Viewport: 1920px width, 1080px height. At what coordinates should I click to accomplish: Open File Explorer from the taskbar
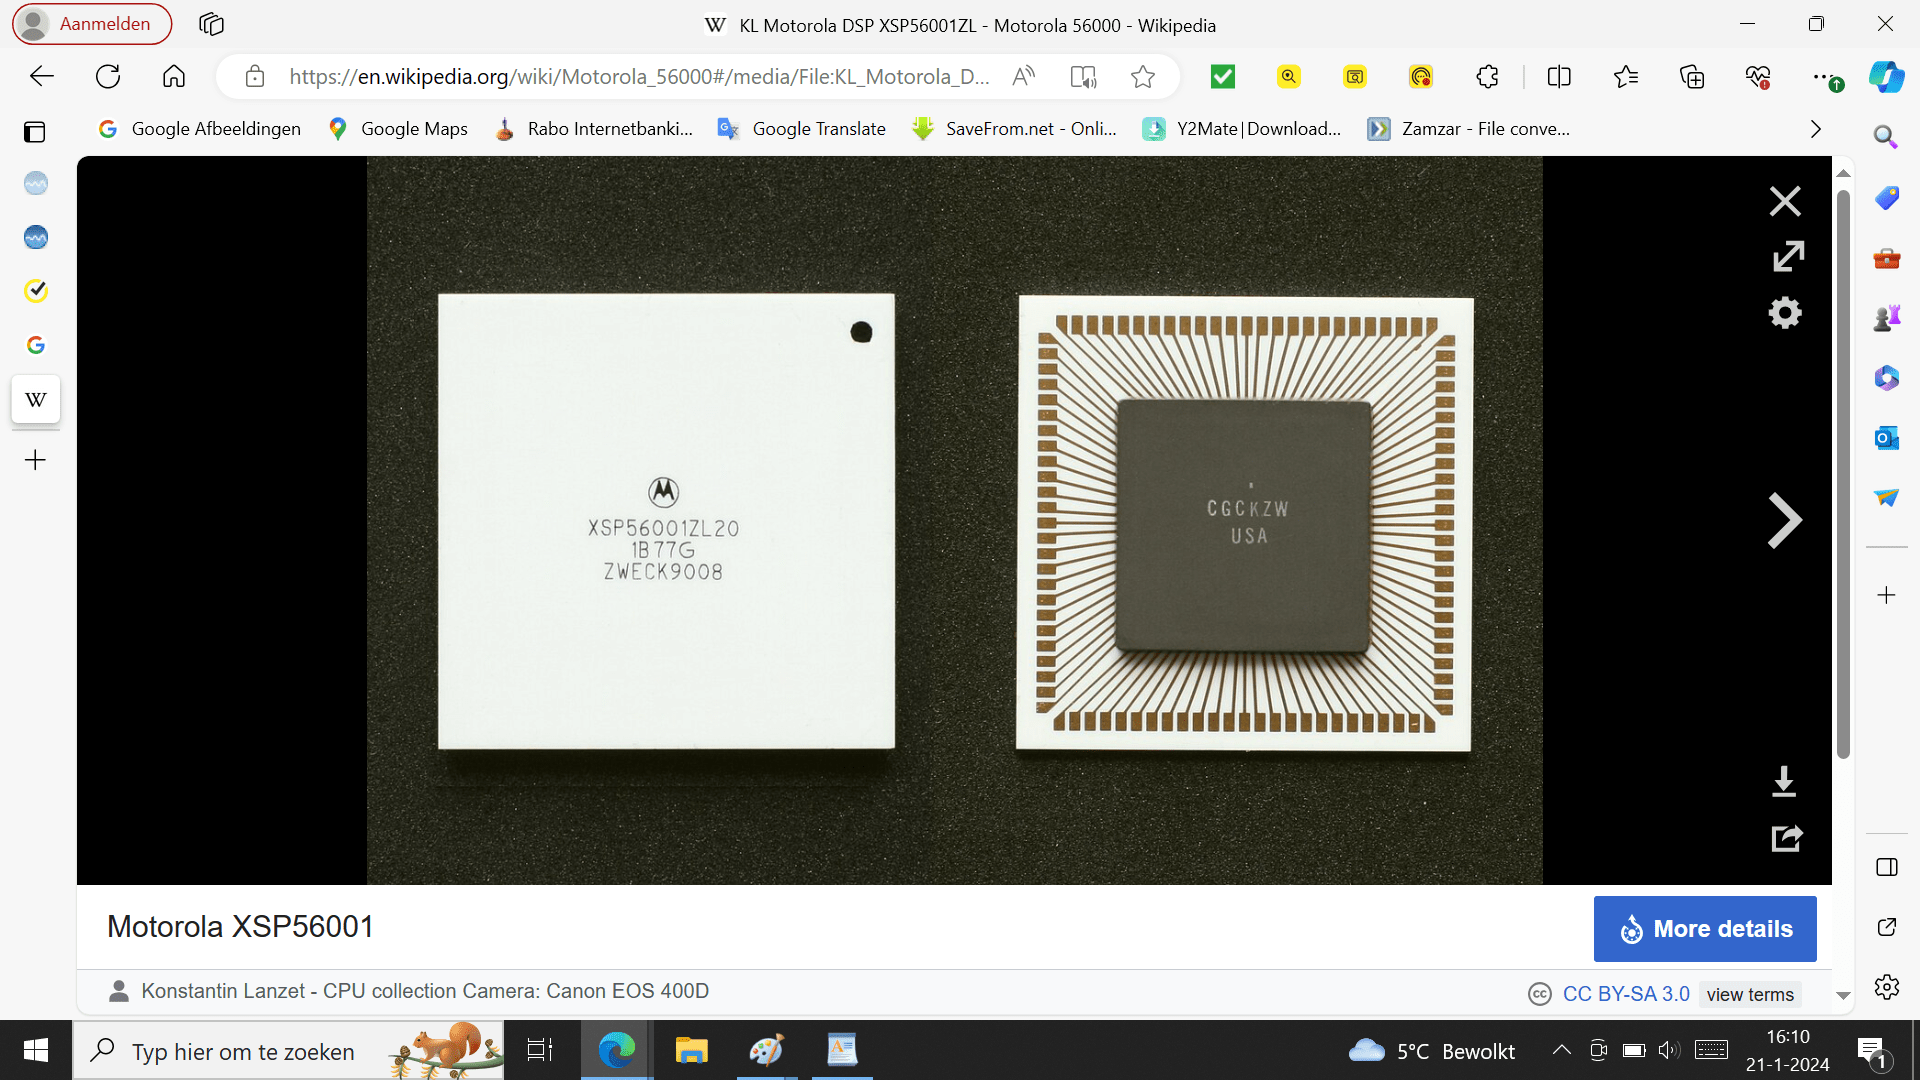coord(691,1050)
